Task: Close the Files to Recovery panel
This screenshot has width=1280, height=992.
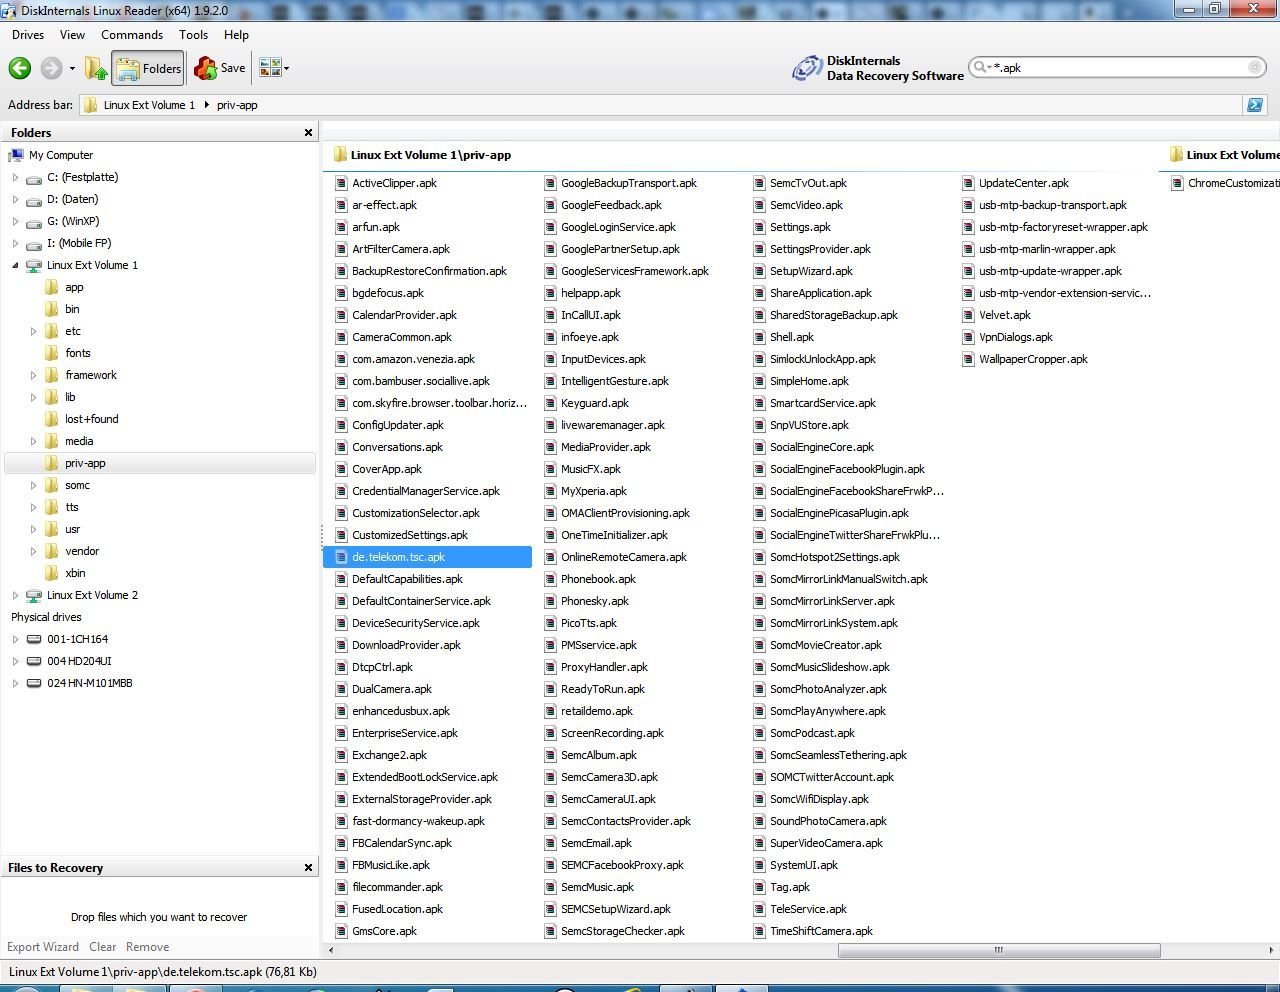Action: (x=308, y=868)
